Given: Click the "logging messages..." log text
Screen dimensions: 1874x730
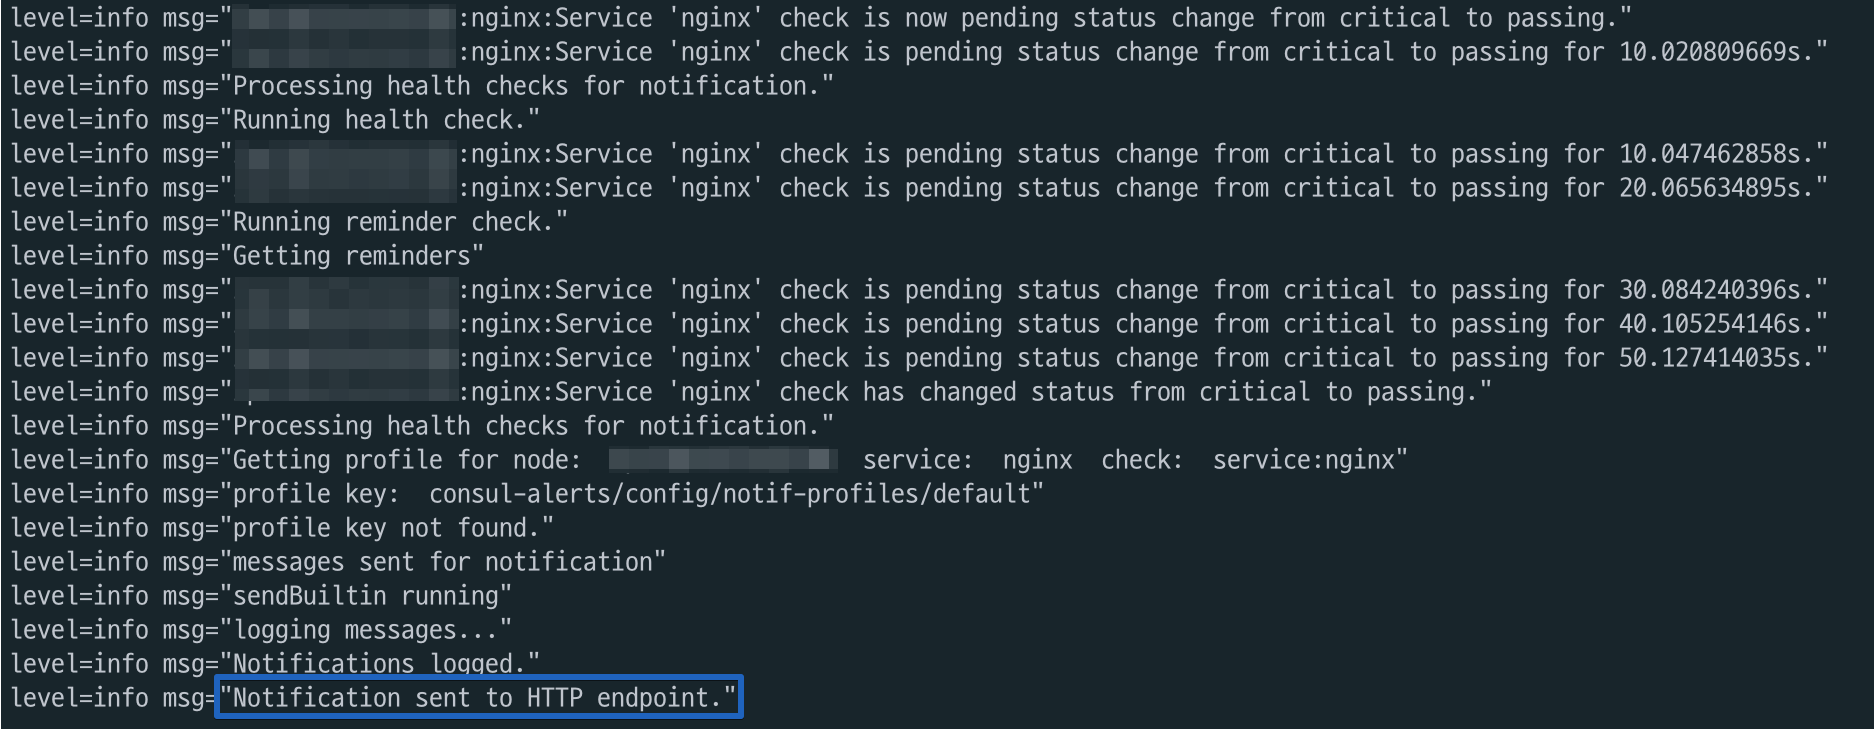Looking at the screenshot, I should (x=371, y=630).
